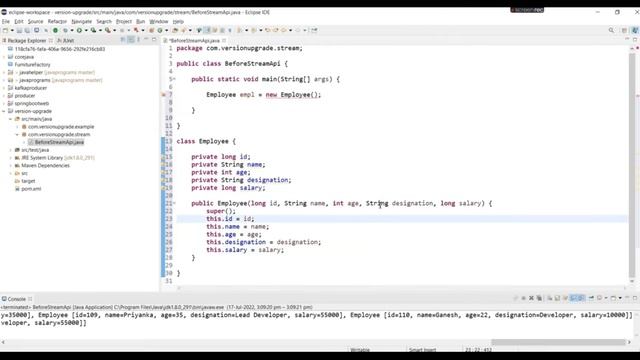640x360 pixels.
Task: Expand the com.versionupgrade.example package
Action: coord(17,127)
